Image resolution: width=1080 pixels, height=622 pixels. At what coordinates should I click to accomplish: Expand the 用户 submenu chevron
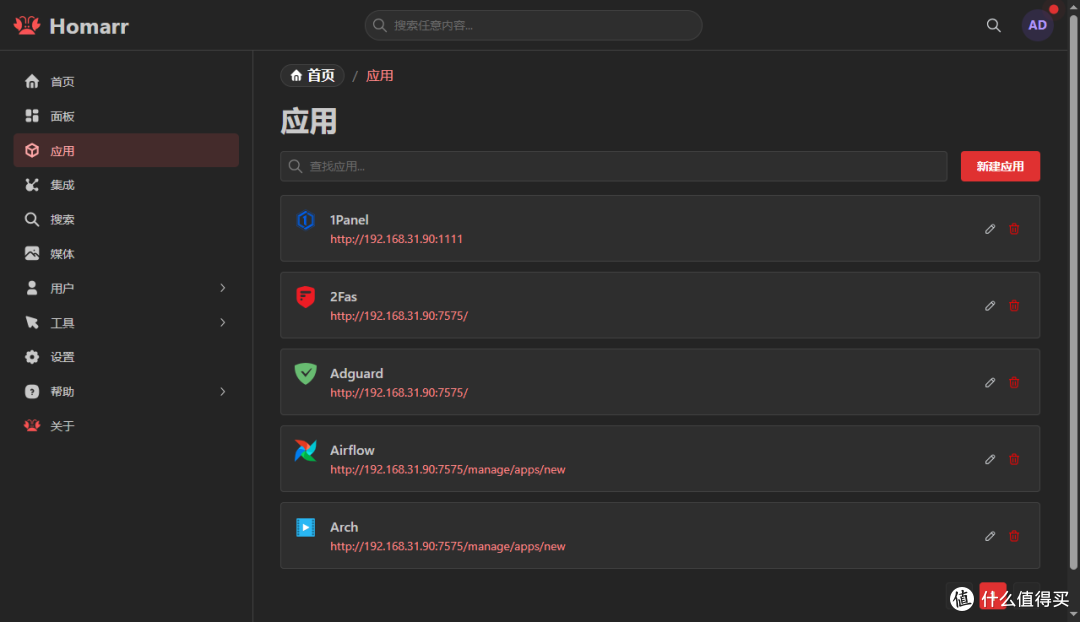pos(222,288)
